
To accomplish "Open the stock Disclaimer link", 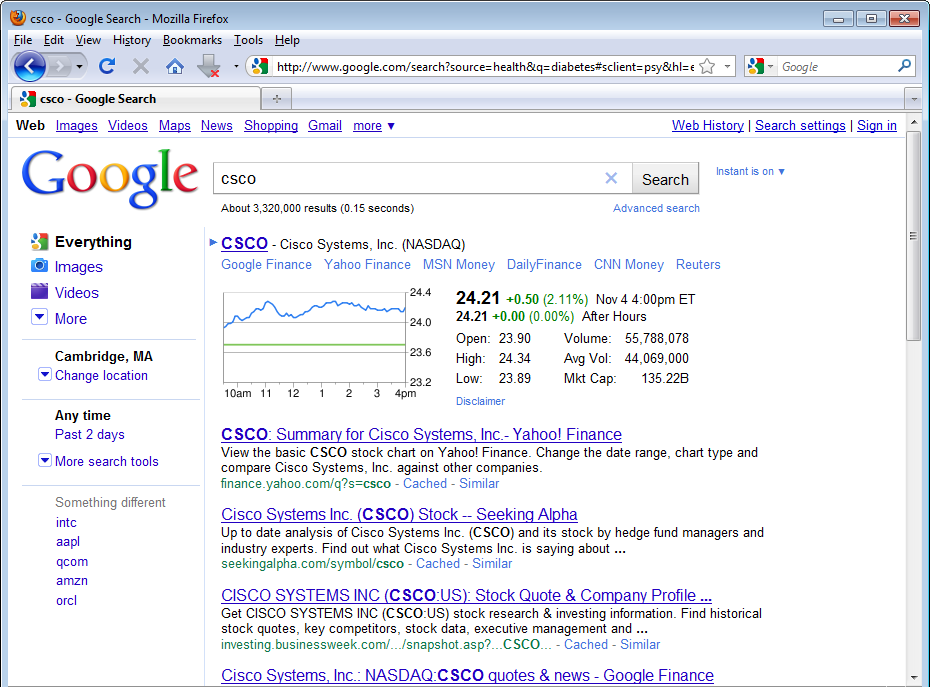I will click(480, 401).
